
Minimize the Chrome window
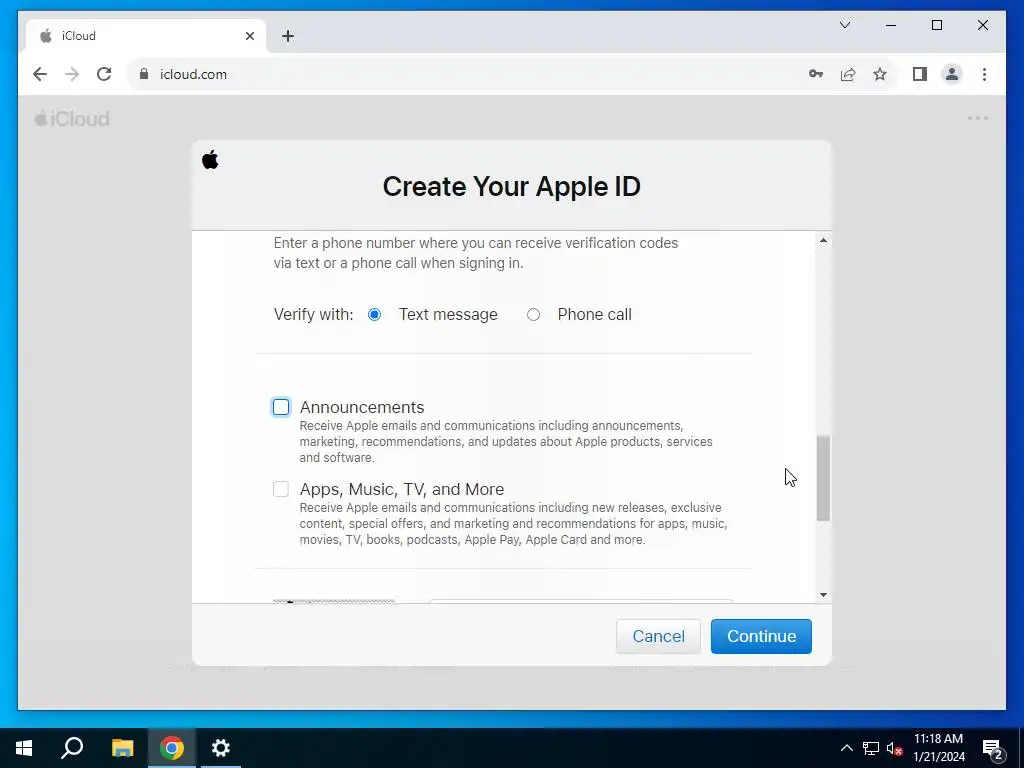pyautogui.click(x=891, y=25)
